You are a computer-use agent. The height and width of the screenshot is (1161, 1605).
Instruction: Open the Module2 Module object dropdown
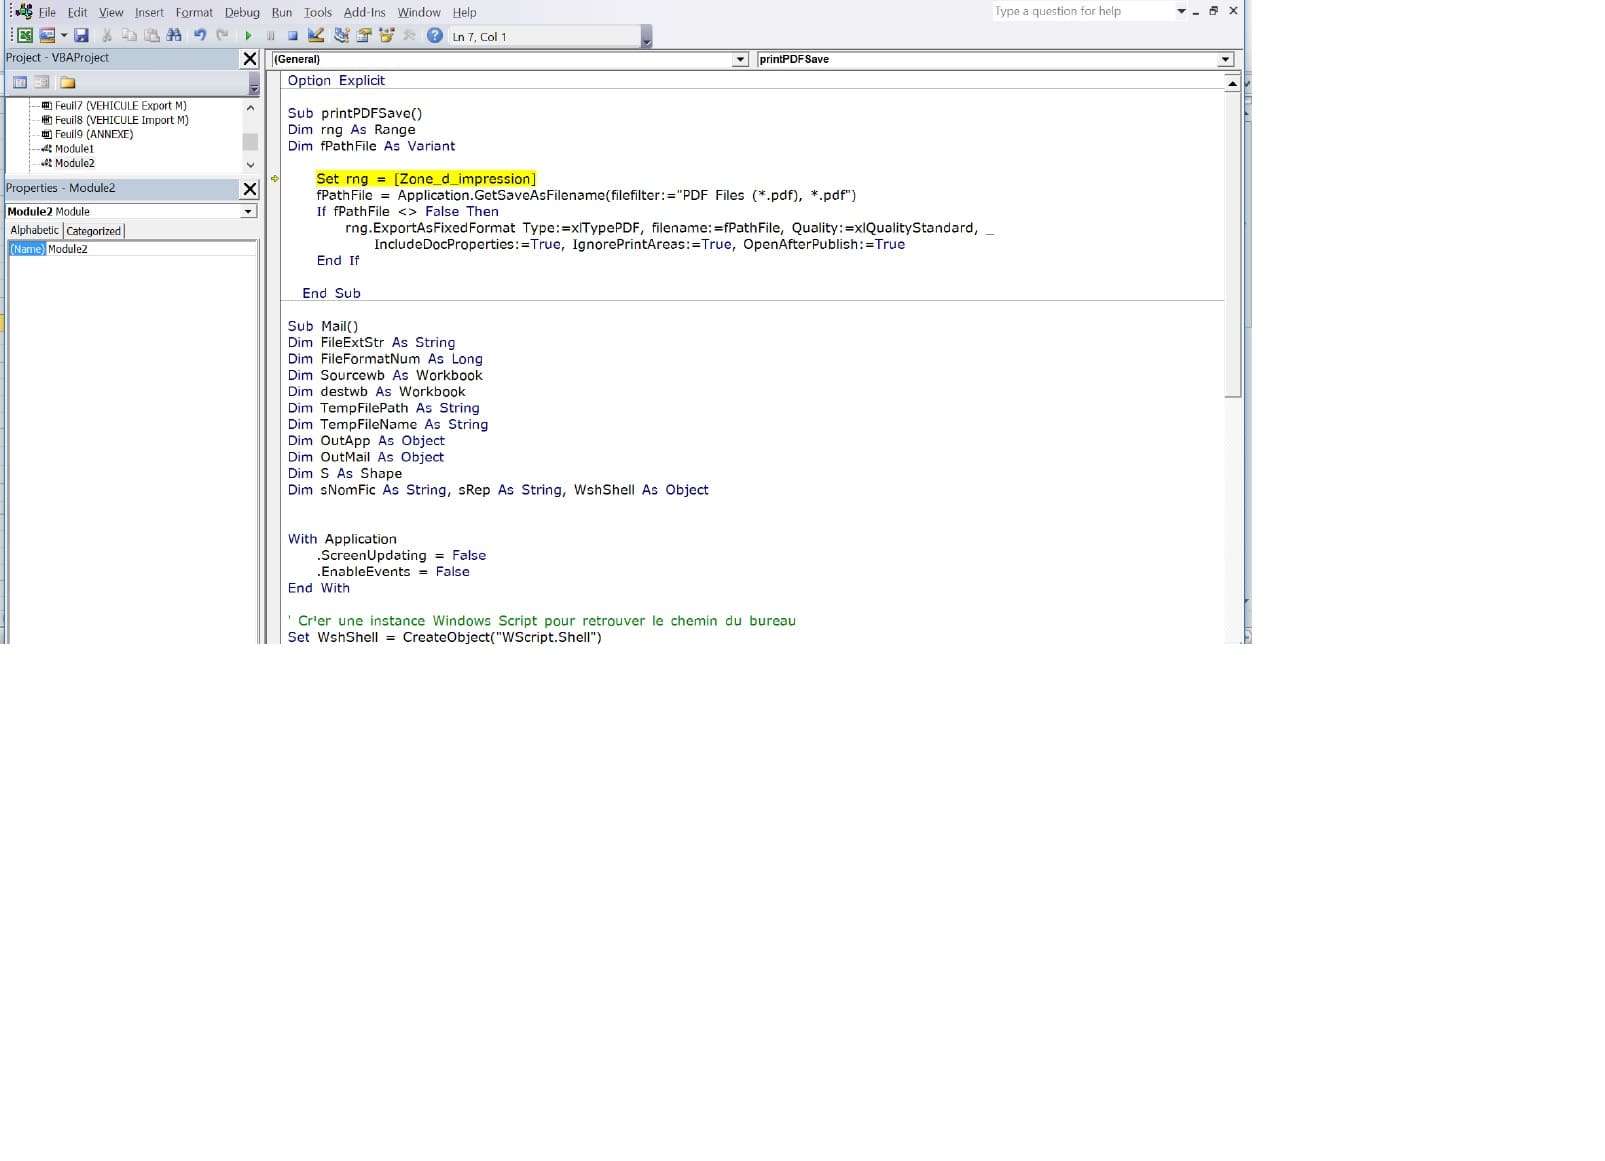pyautogui.click(x=249, y=211)
